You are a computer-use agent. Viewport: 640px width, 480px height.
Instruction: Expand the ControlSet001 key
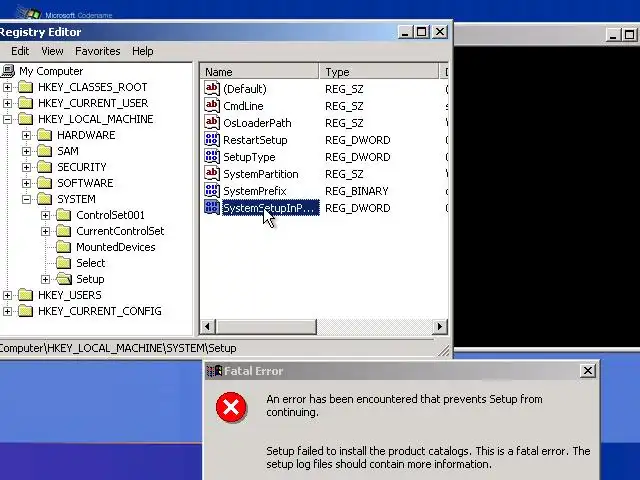[46, 215]
